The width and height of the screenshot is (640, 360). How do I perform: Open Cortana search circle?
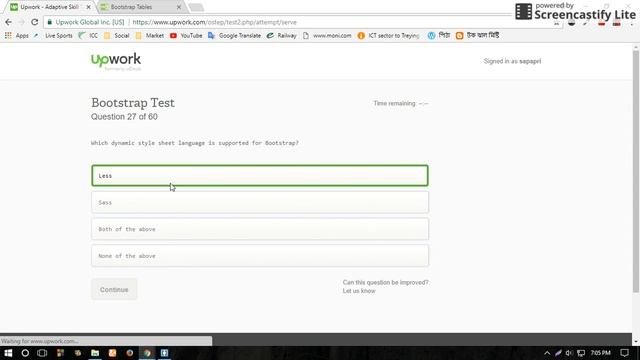(25, 353)
